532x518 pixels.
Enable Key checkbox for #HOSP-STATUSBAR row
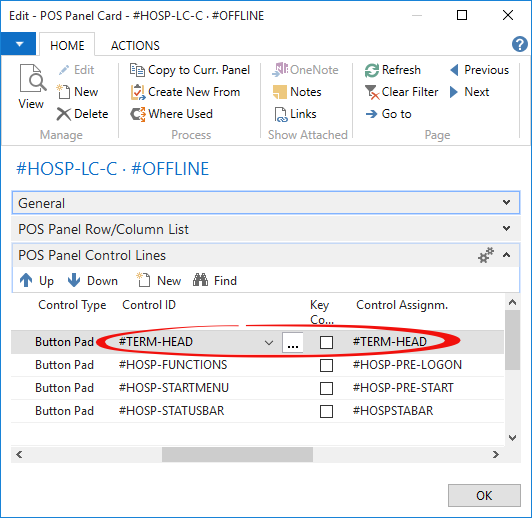(x=326, y=411)
